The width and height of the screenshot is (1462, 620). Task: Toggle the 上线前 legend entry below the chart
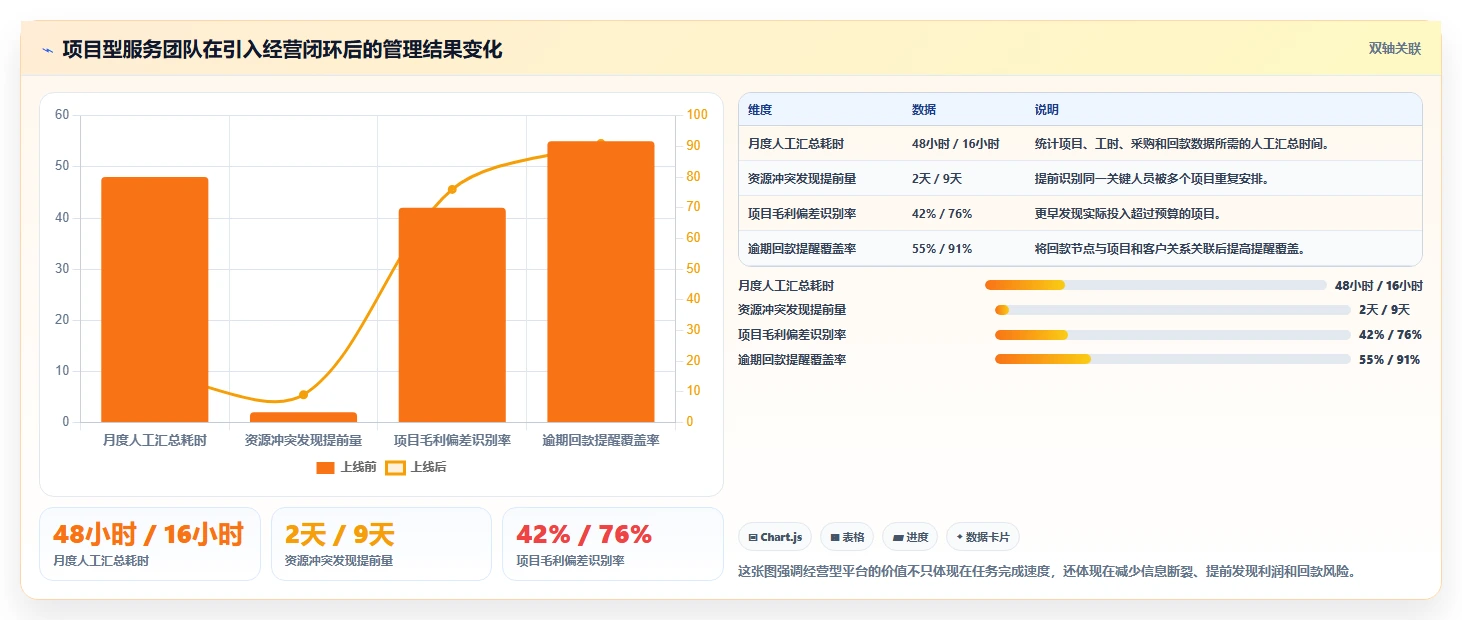[x=346, y=467]
